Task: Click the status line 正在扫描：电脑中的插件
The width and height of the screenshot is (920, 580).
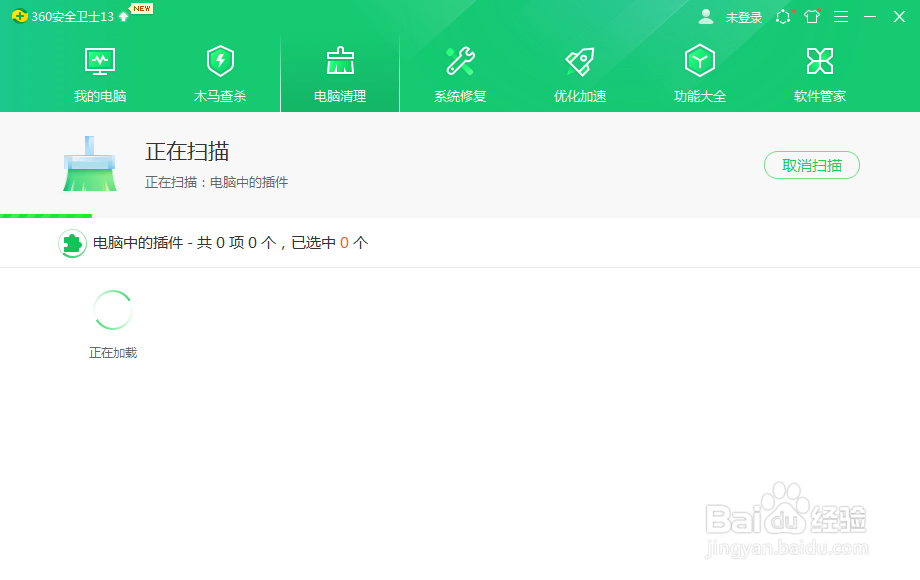Action: pyautogui.click(x=217, y=182)
